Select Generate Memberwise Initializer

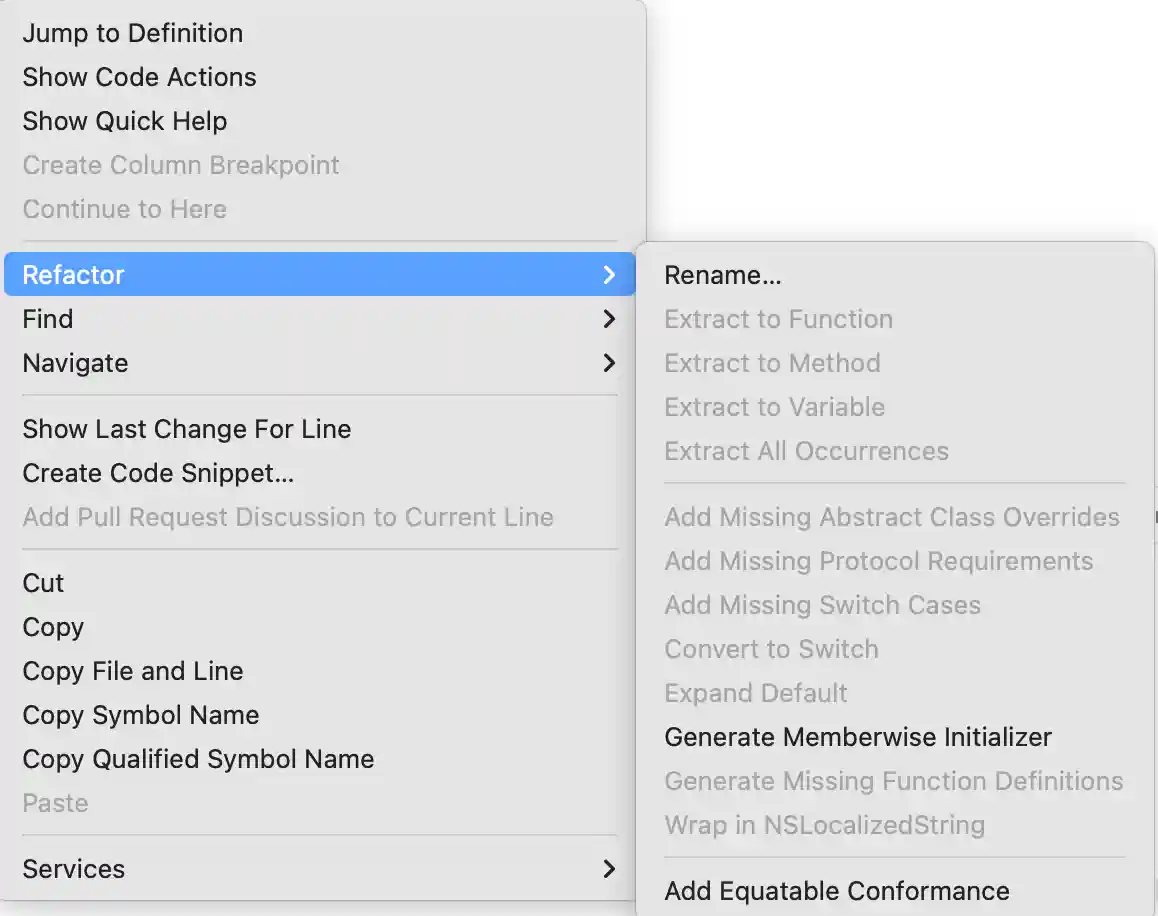(x=857, y=737)
